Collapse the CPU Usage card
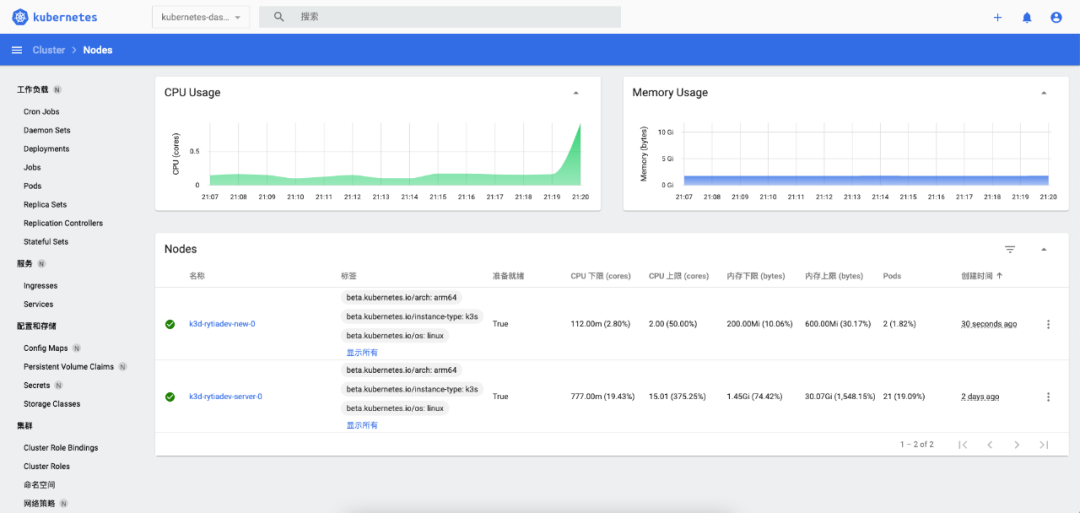Image resolution: width=1080 pixels, height=513 pixels. coord(576,92)
